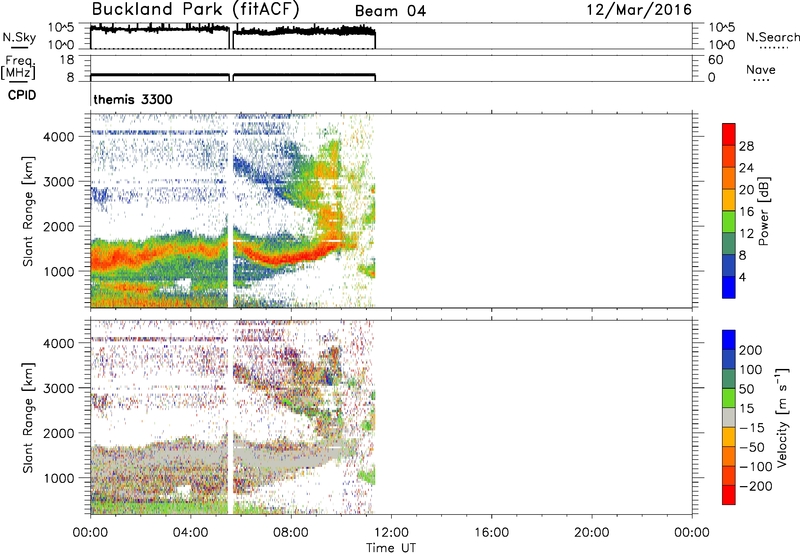This screenshot has height=554, width=800.
Task: Click the date '12/Mar/2016'
Action: (x=639, y=9)
